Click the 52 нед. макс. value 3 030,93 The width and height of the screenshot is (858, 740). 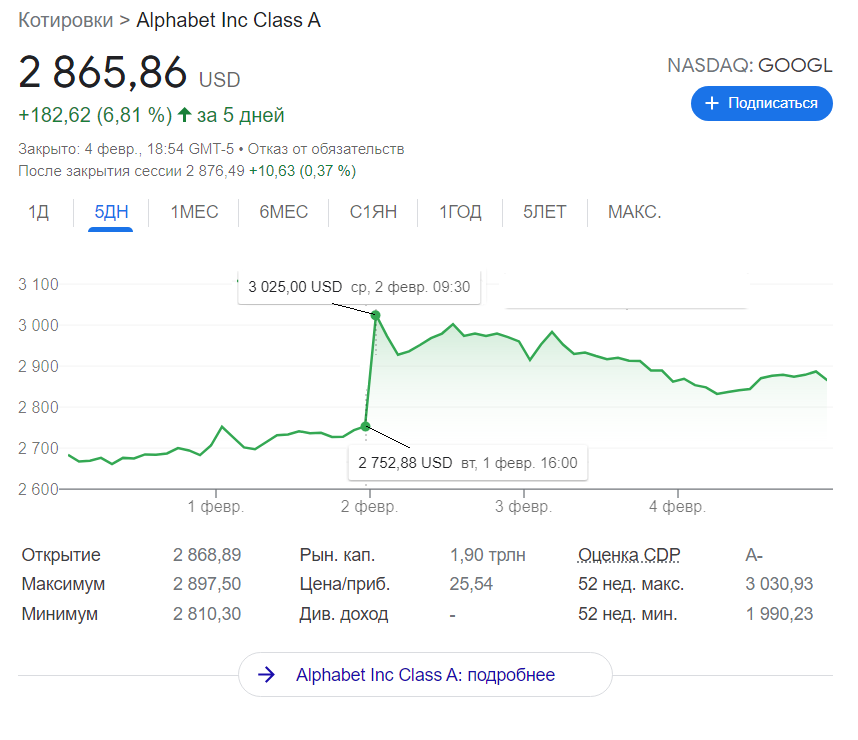click(779, 584)
